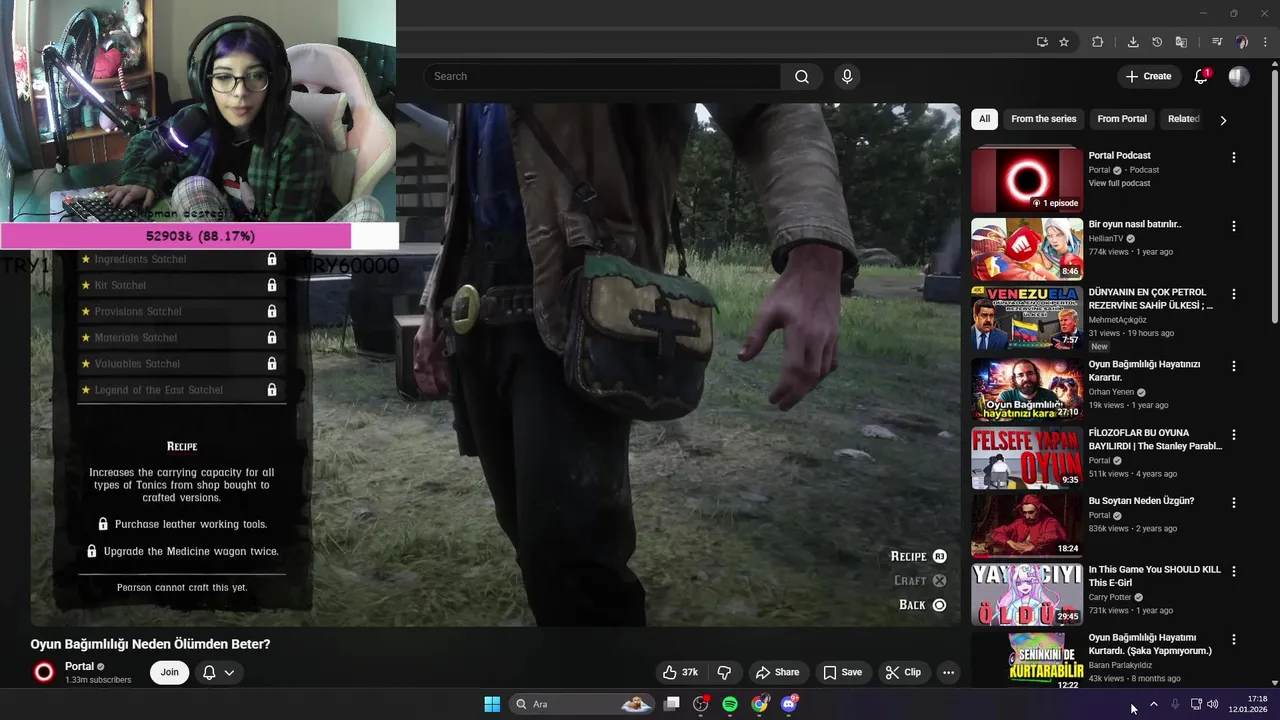
Task: Open YouTube account avatar menu
Action: click(1239, 77)
